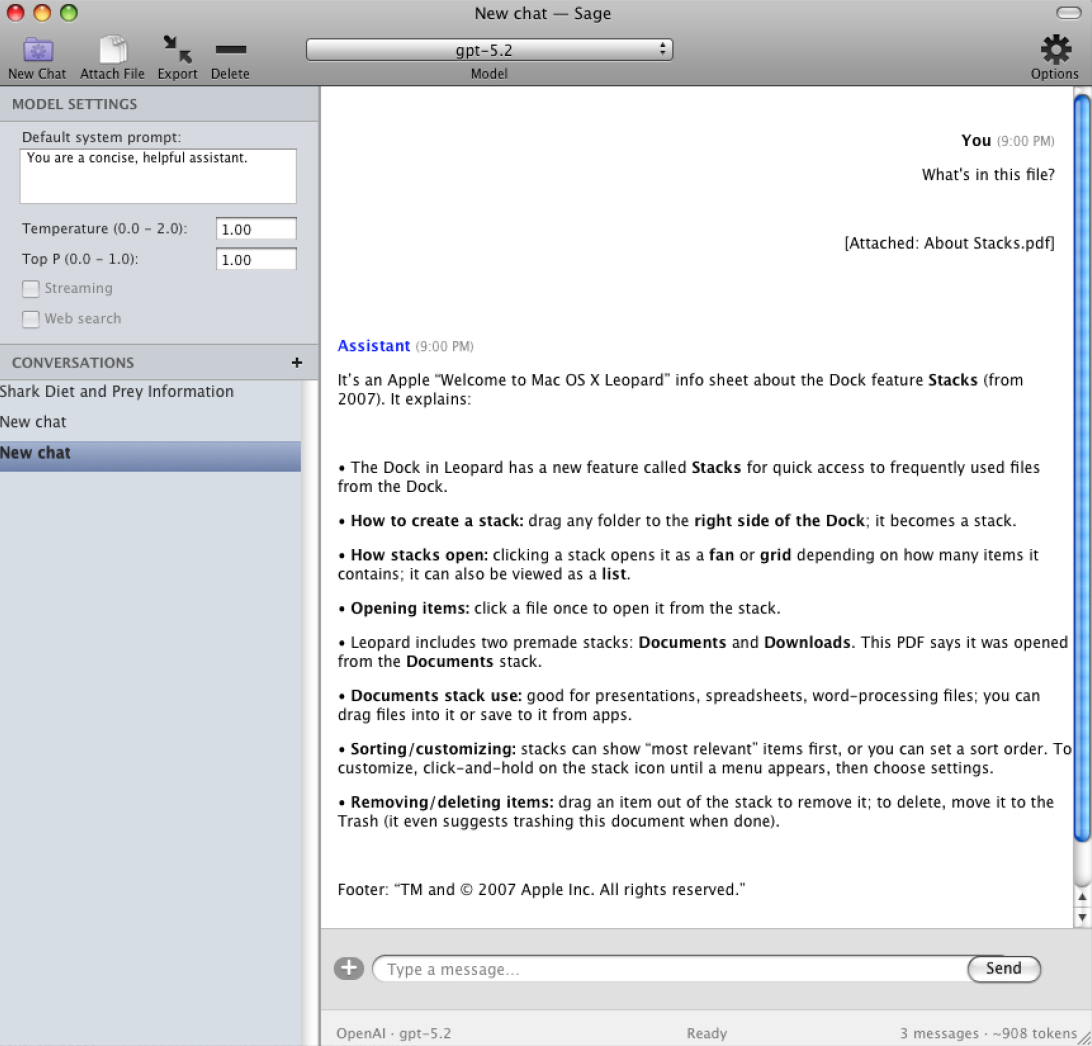Open the Options gear icon
The image size is (1092, 1046).
pyautogui.click(x=1056, y=49)
